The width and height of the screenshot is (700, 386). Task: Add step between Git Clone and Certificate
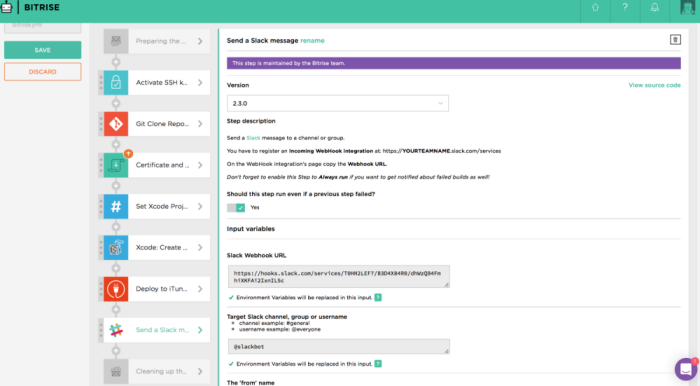[116, 145]
